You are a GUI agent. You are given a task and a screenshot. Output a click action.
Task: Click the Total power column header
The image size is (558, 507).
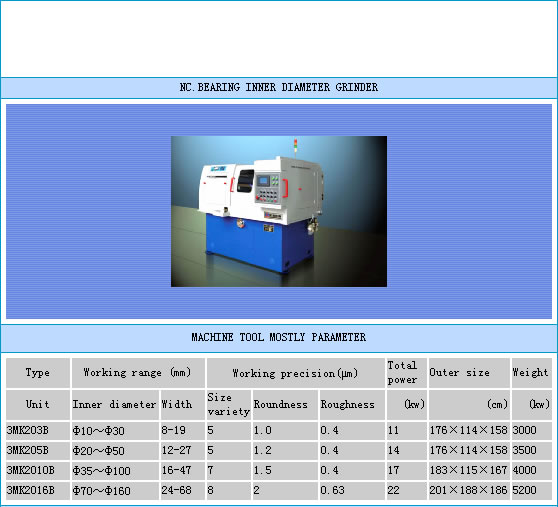[x=406, y=373]
